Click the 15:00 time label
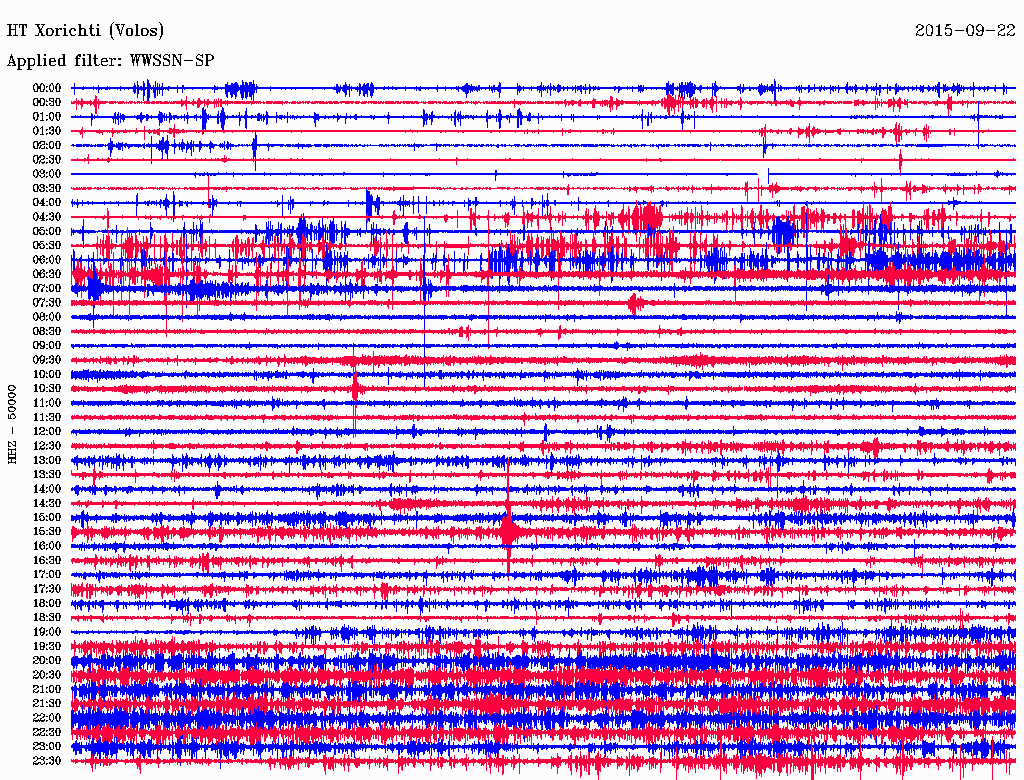This screenshot has height=780, width=1024. tap(47, 517)
